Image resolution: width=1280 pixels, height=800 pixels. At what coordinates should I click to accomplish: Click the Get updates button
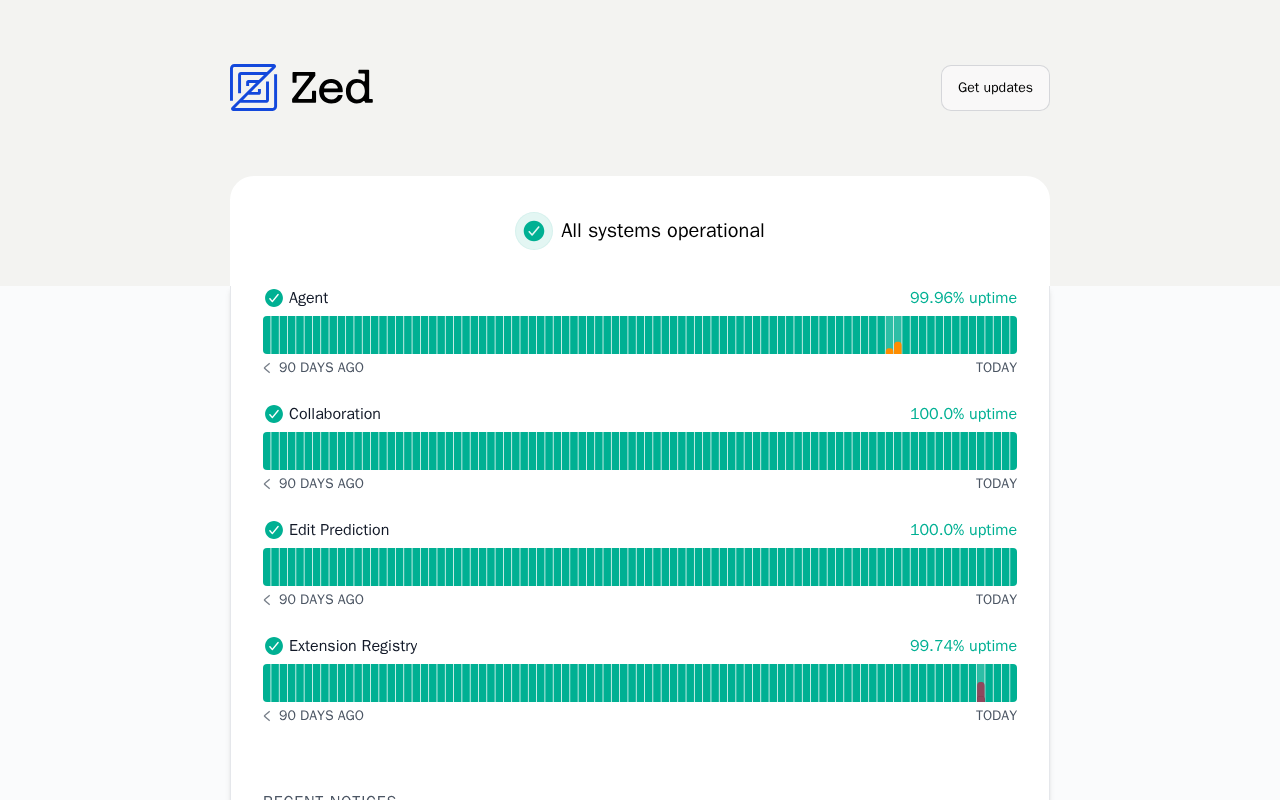[995, 88]
